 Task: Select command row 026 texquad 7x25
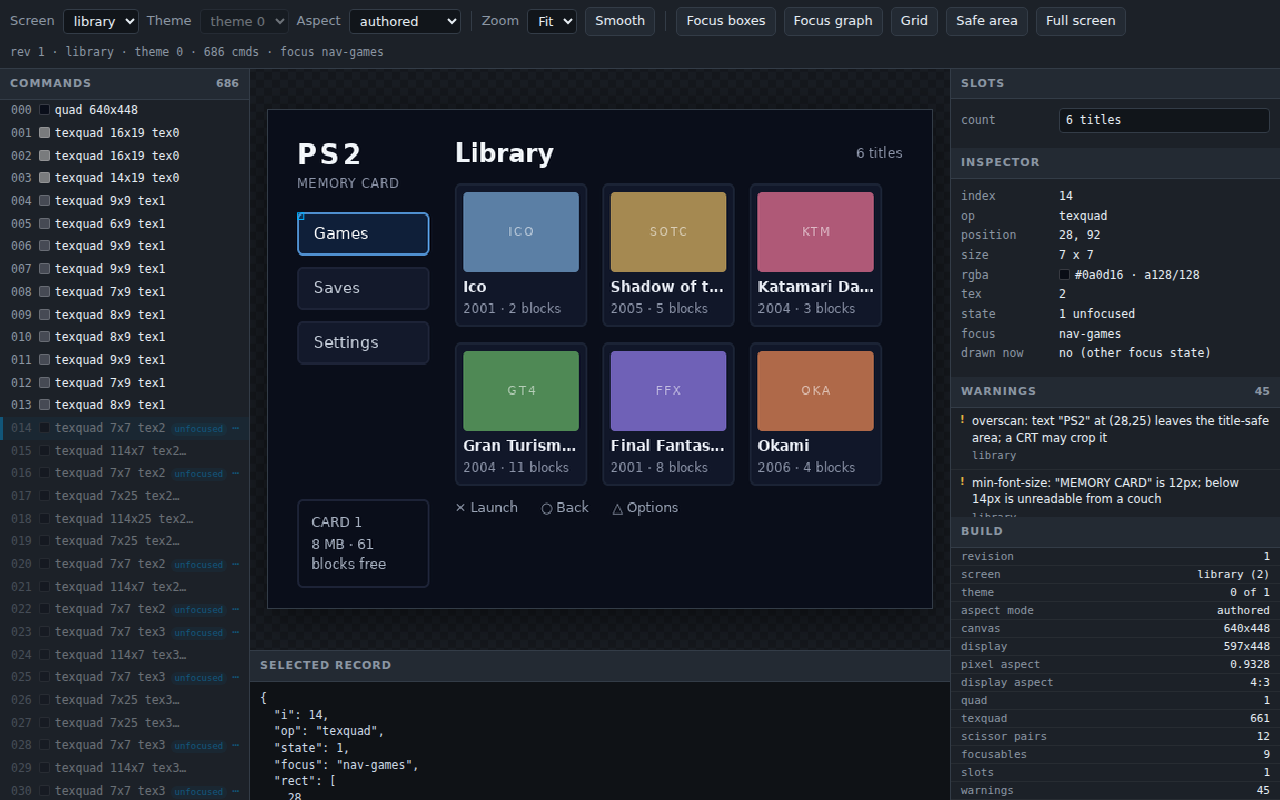[x=125, y=700]
